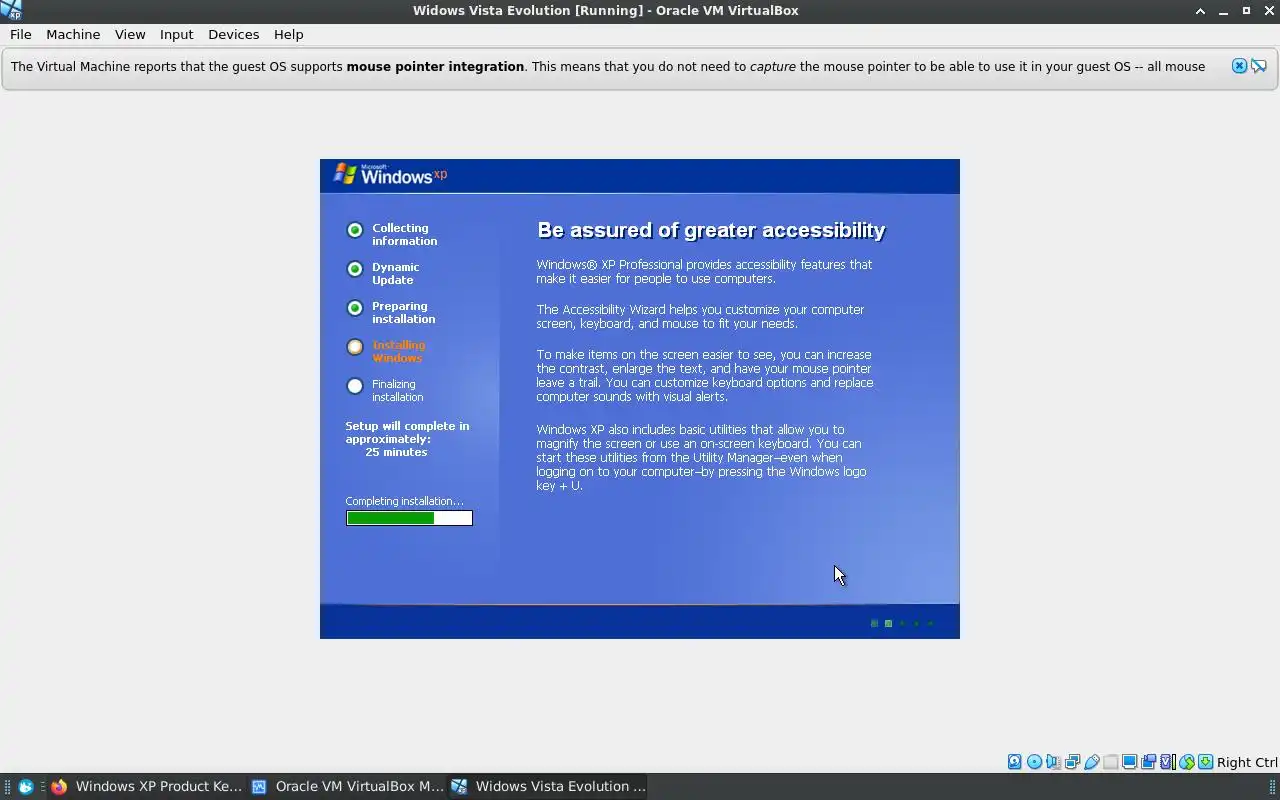Click the 'Completing installation...' status label
This screenshot has height=800, width=1280.
(404, 501)
